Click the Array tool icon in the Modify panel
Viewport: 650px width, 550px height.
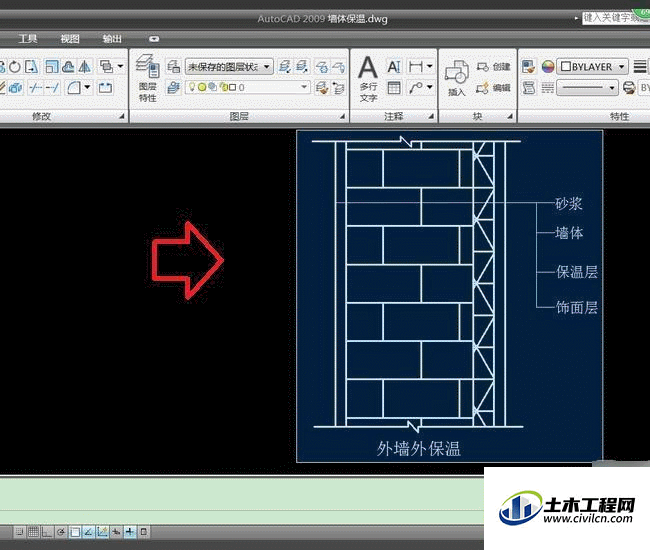(106, 66)
